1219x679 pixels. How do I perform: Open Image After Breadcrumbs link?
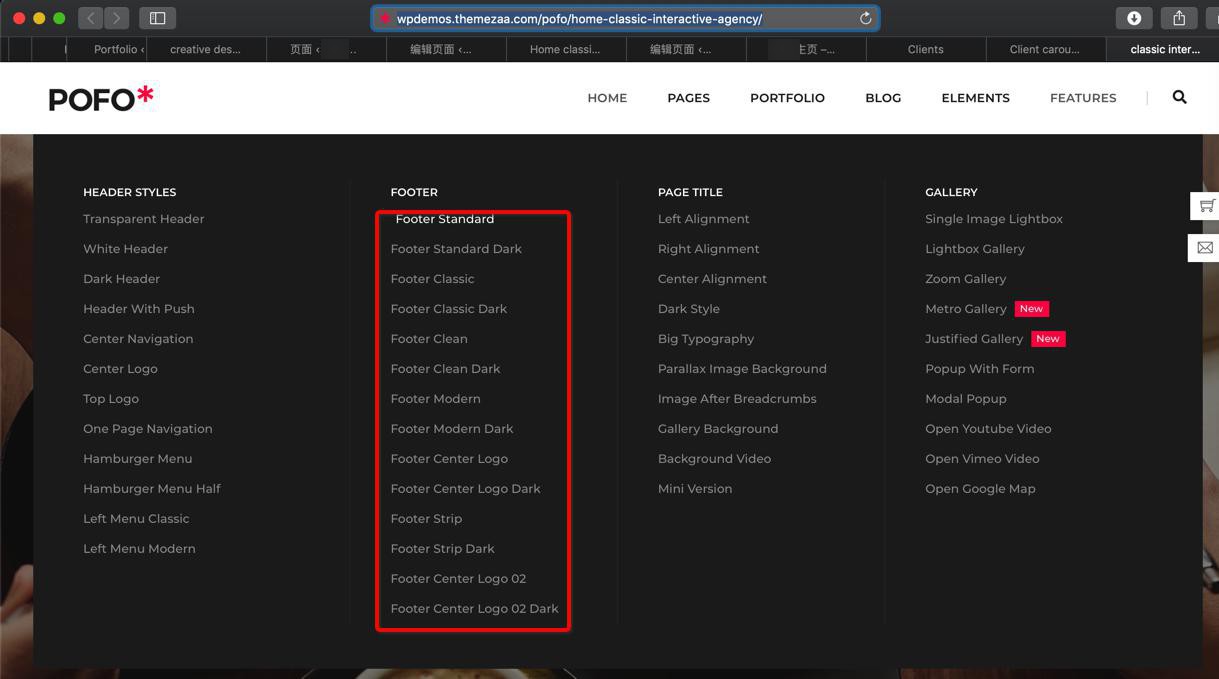pyautogui.click(x=737, y=399)
